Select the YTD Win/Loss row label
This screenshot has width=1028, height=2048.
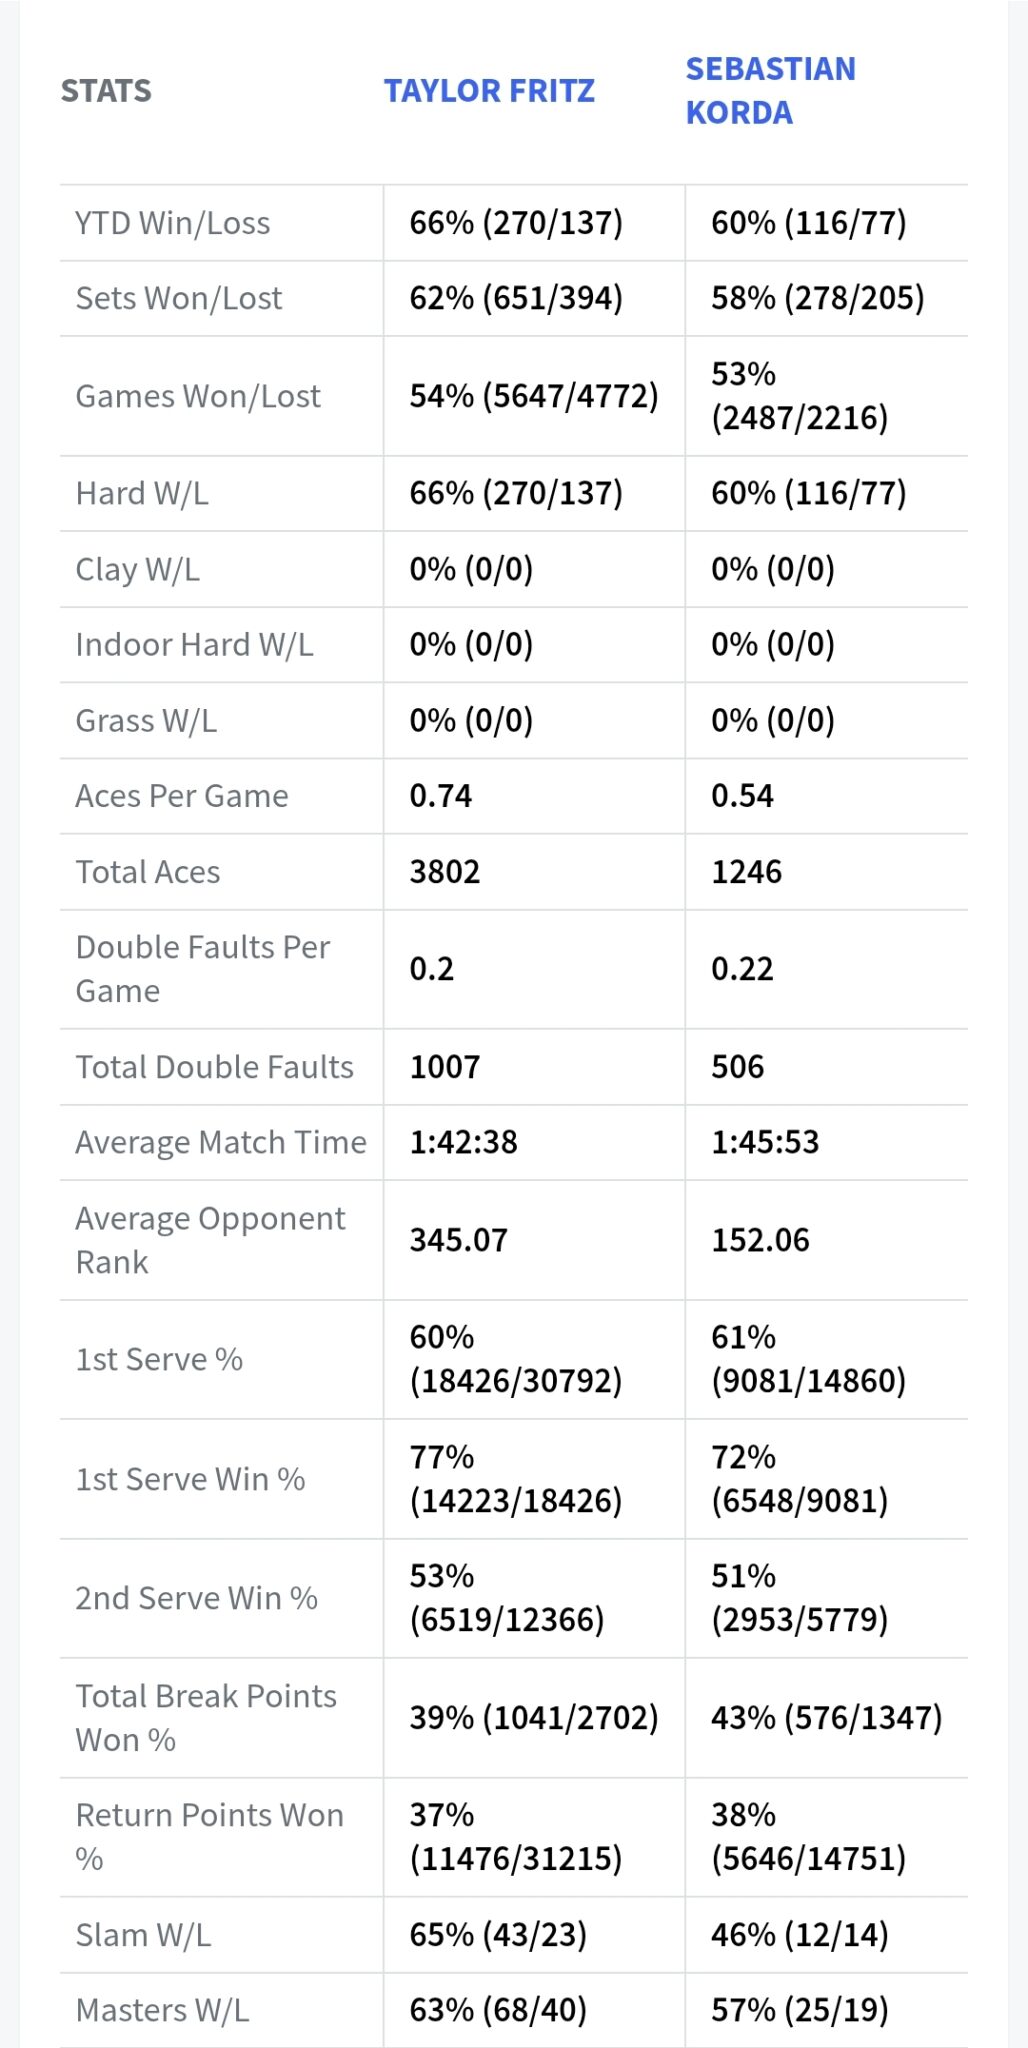173,223
